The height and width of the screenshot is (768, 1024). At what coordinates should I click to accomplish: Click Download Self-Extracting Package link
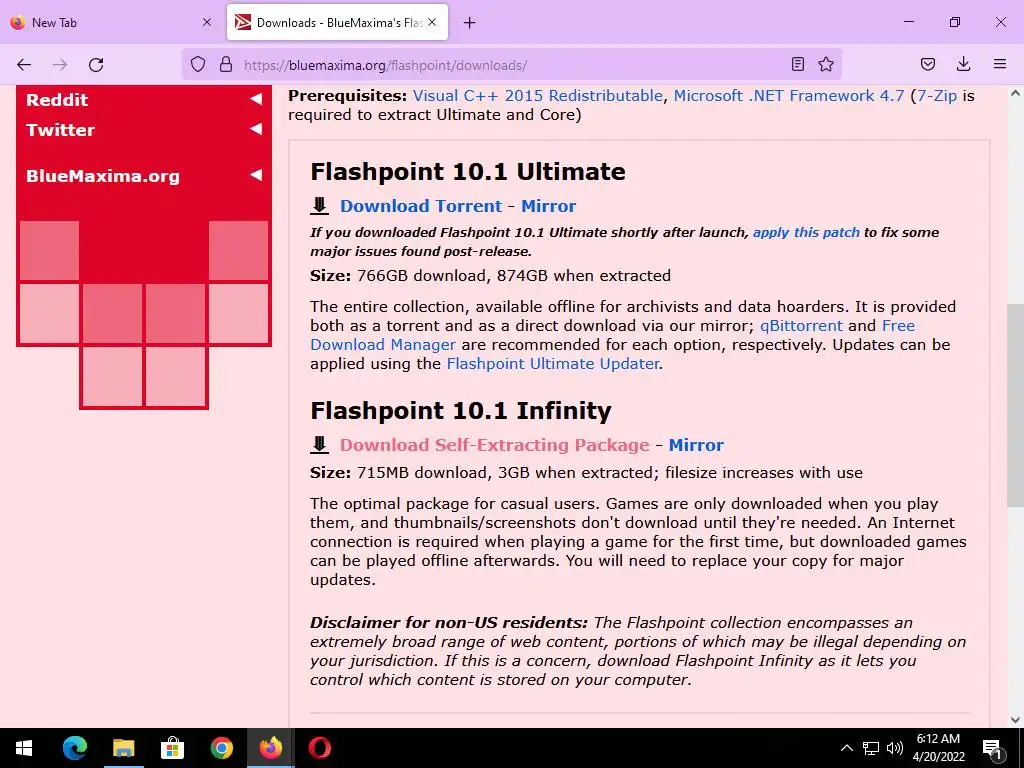click(494, 445)
